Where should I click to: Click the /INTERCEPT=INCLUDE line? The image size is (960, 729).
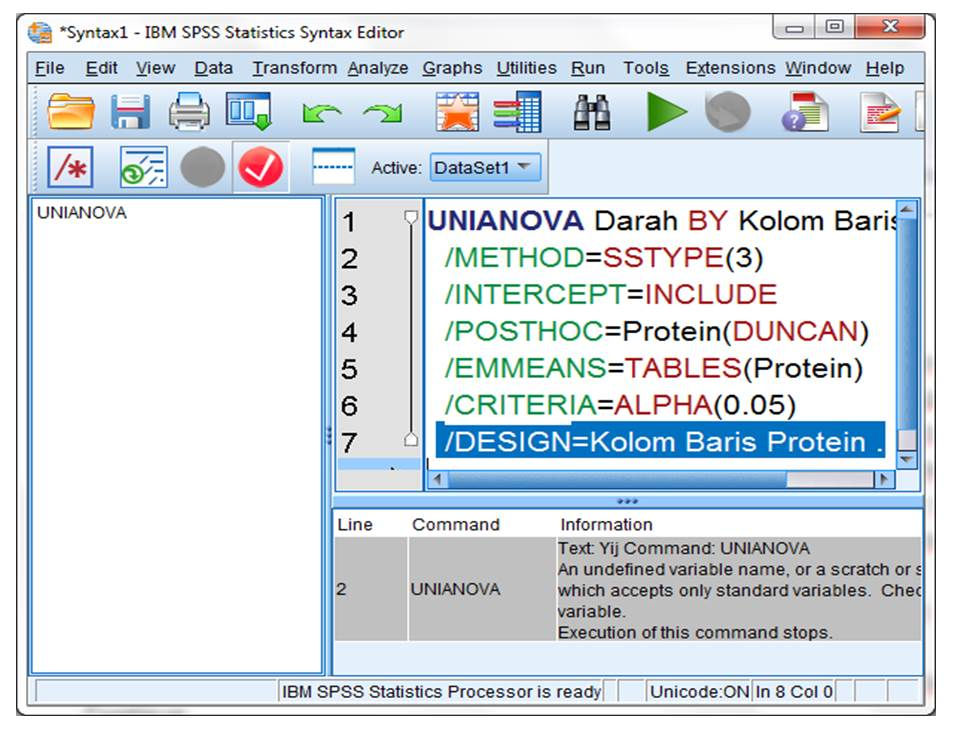[x=610, y=294]
